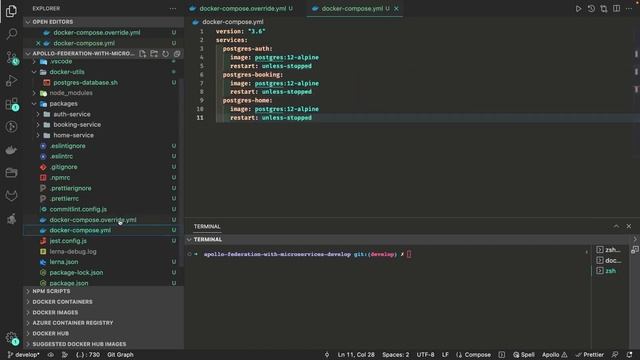The width and height of the screenshot is (640, 360).
Task: Close the docker-compose.yml editor tab
Action: coord(396,9)
